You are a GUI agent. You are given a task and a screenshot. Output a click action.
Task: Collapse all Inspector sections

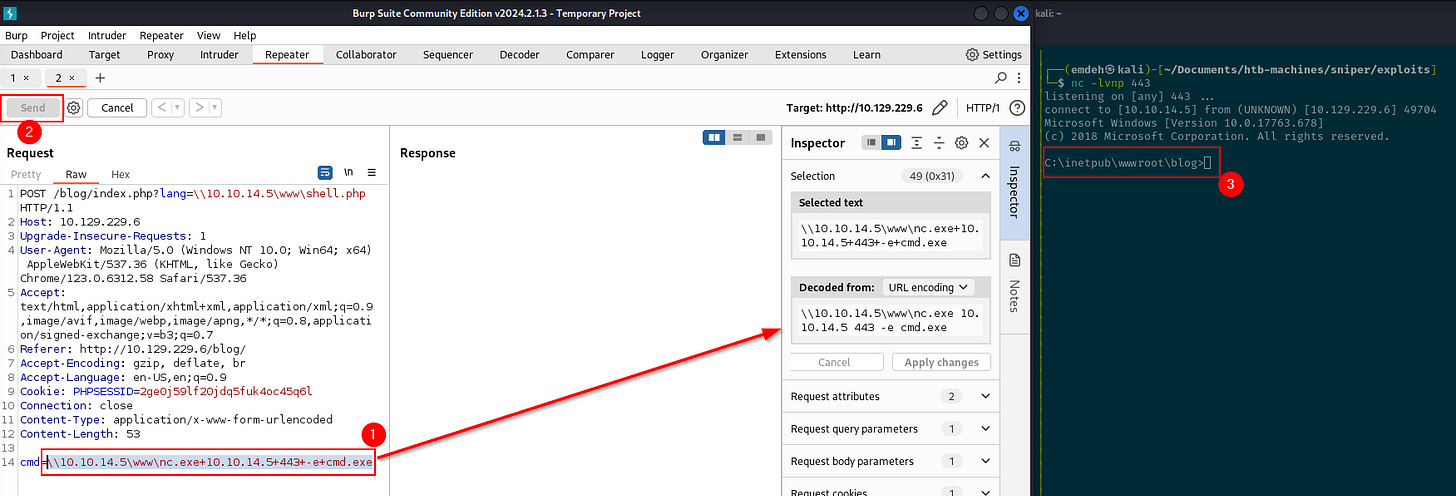tap(939, 143)
